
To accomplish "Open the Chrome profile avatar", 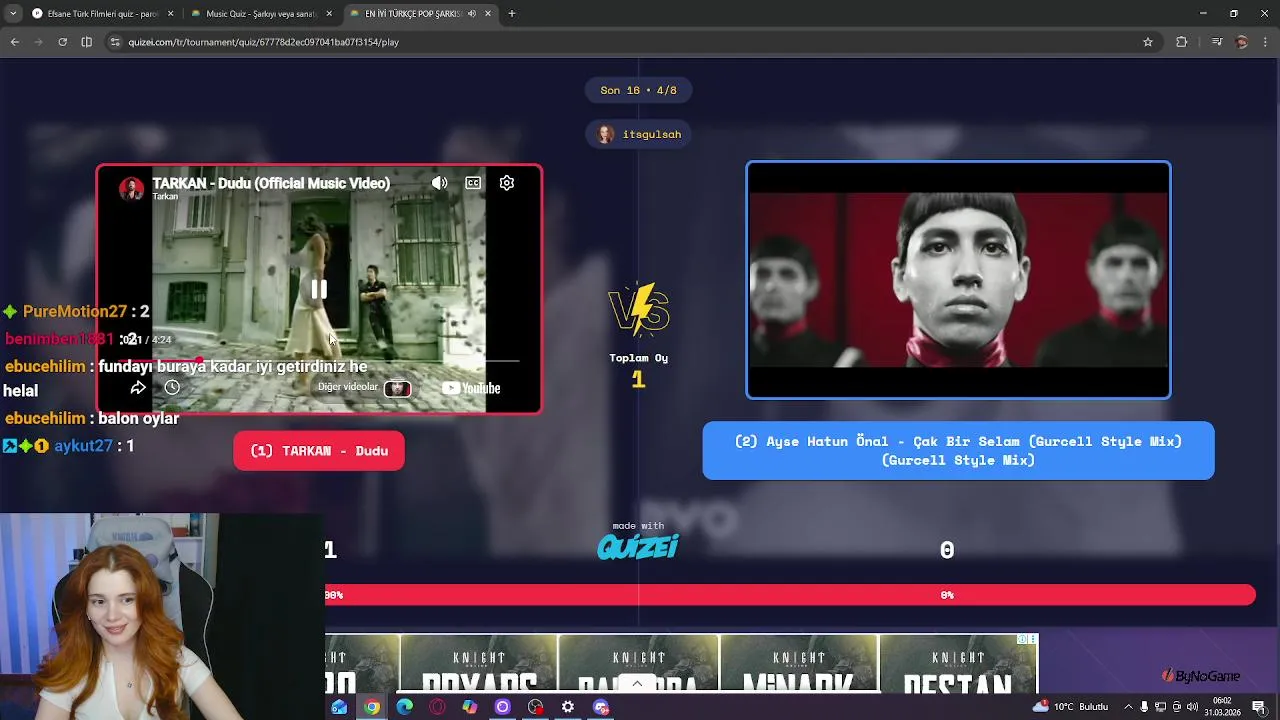I will 1242,42.
